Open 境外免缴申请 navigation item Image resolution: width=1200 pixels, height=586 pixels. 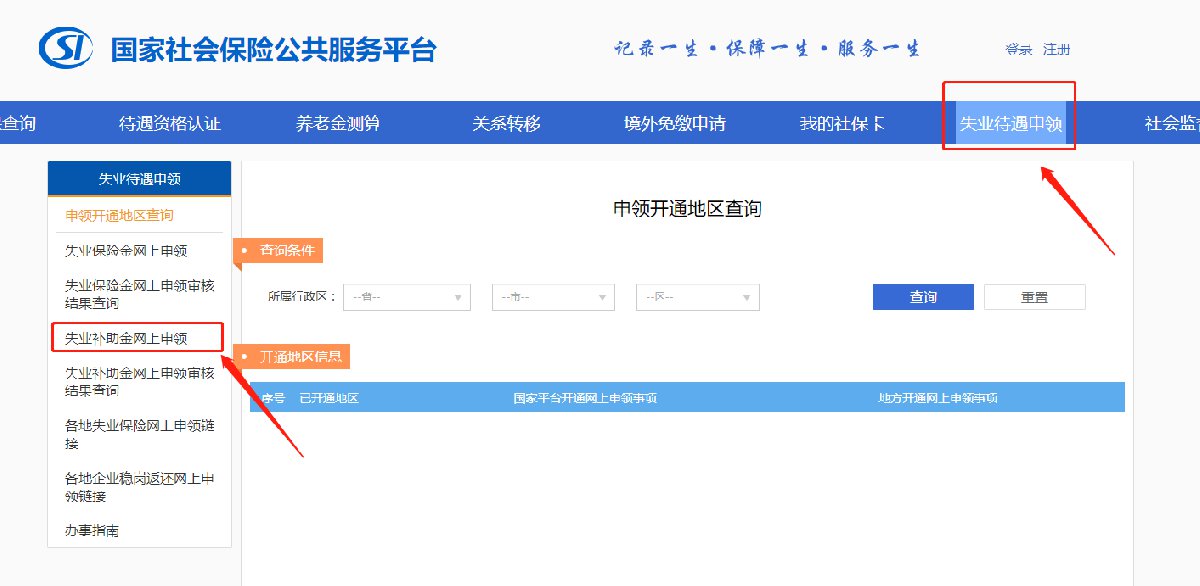(674, 124)
